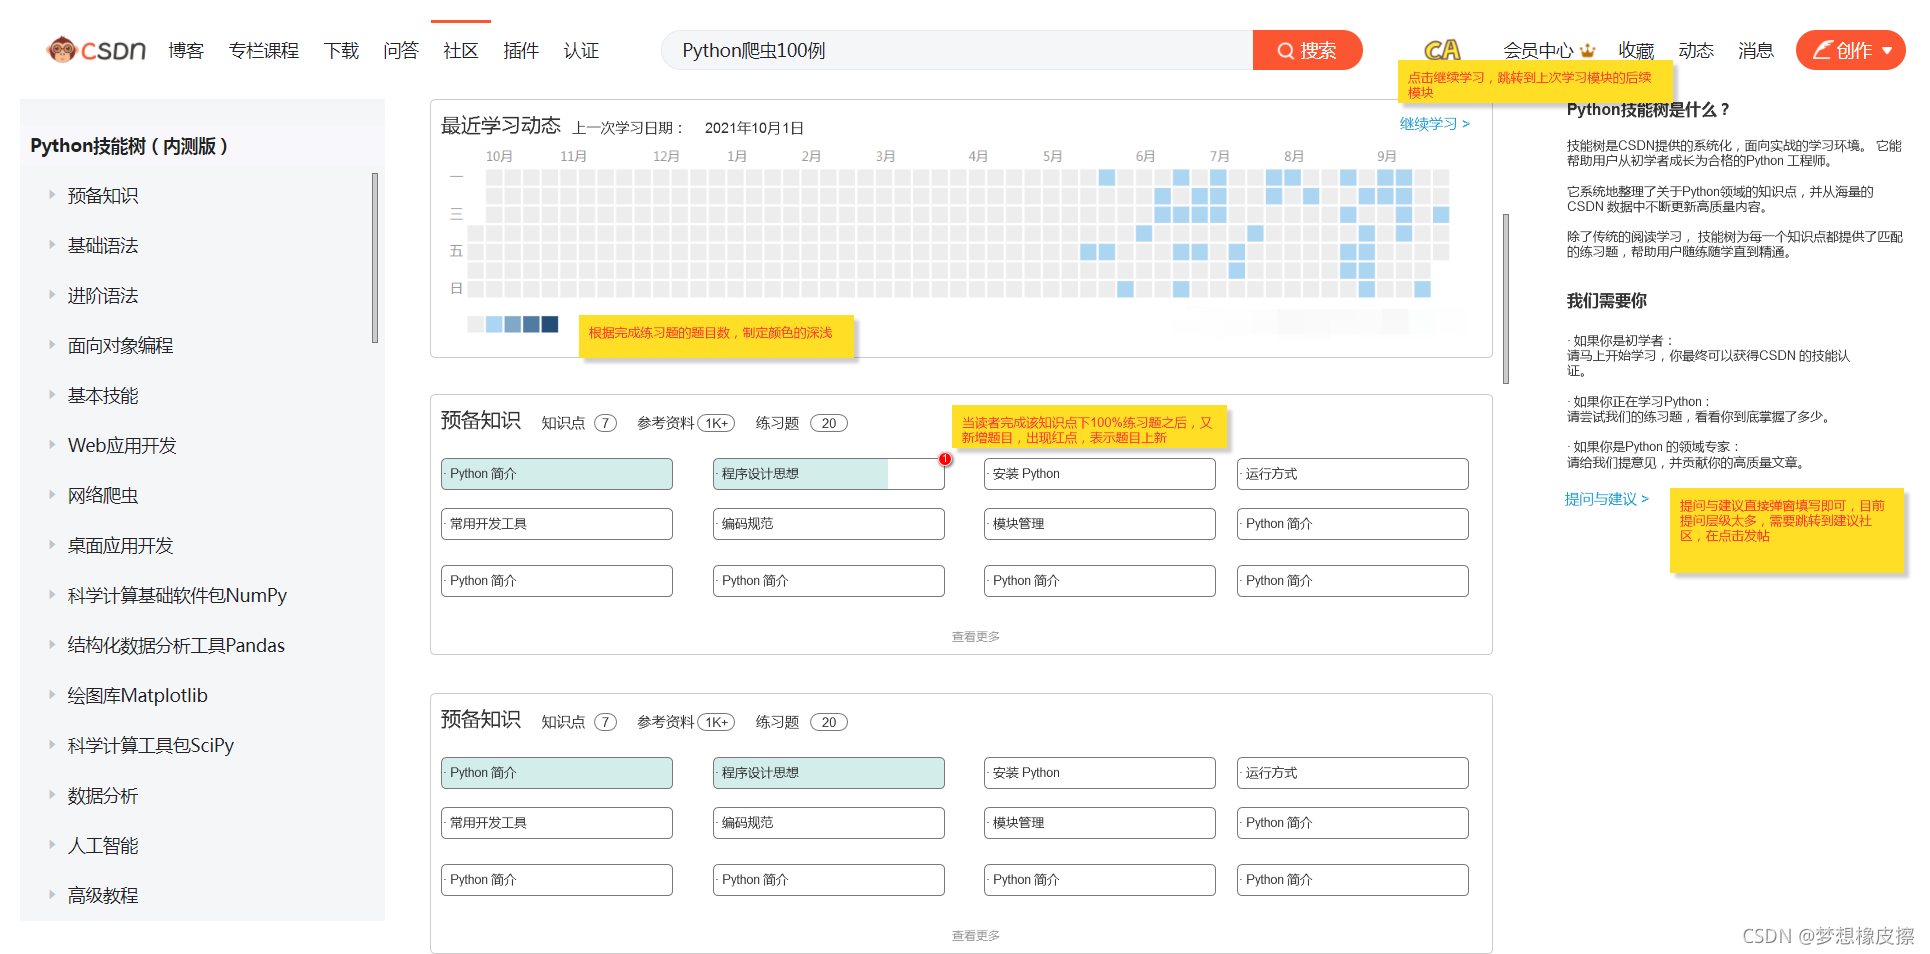1930x954 pixels.
Task: Select 高级教程 in sidebar
Action: click(103, 896)
